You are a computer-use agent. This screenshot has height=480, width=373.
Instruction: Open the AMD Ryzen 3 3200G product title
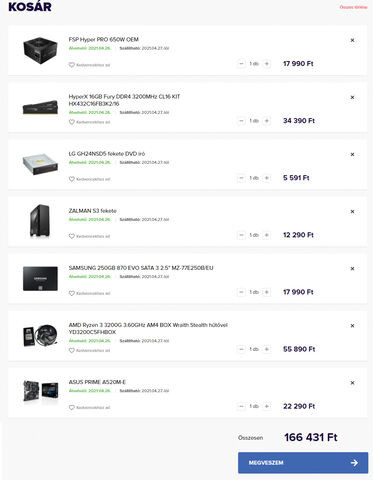coord(148,328)
